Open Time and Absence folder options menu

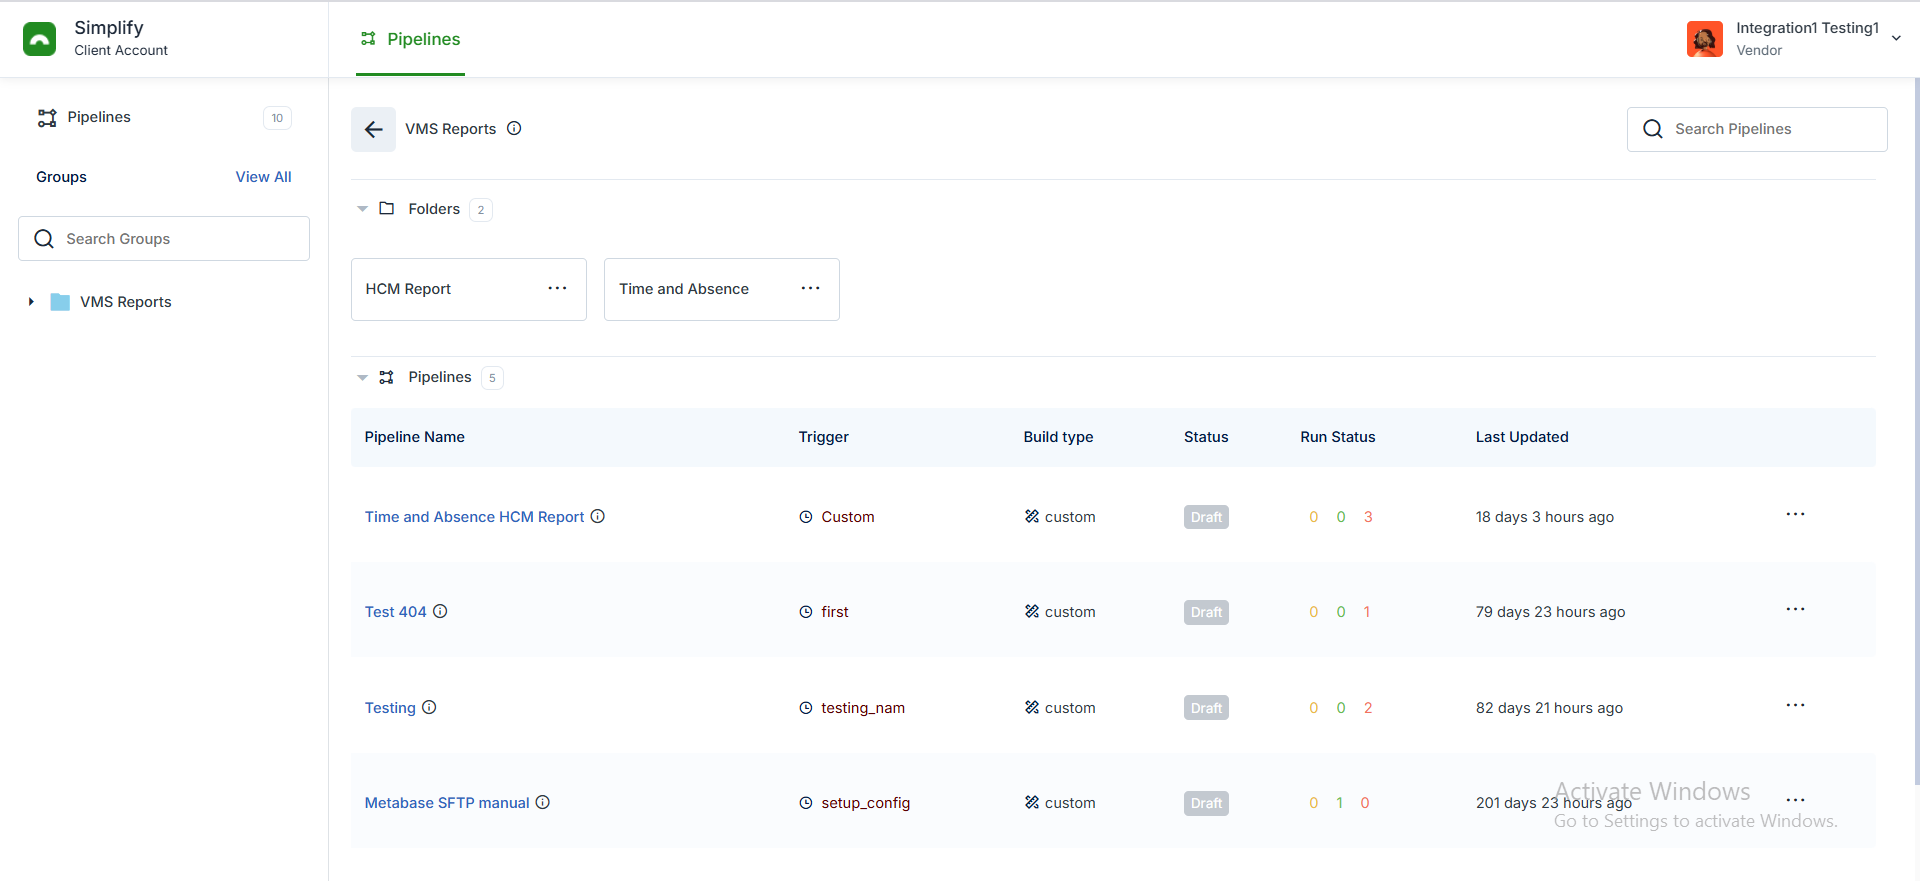click(x=811, y=288)
